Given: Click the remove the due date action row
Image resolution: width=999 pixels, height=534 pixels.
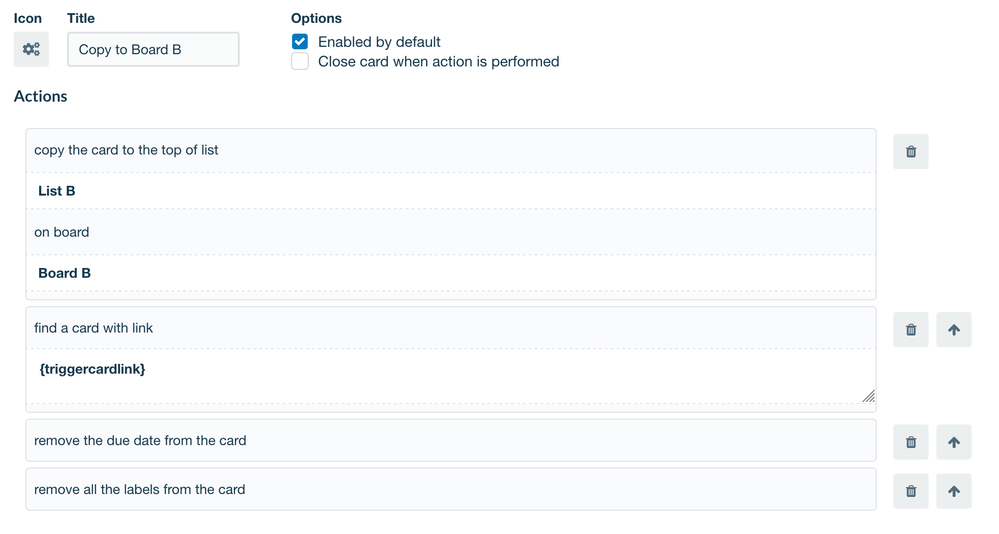Looking at the screenshot, I should pos(450,440).
